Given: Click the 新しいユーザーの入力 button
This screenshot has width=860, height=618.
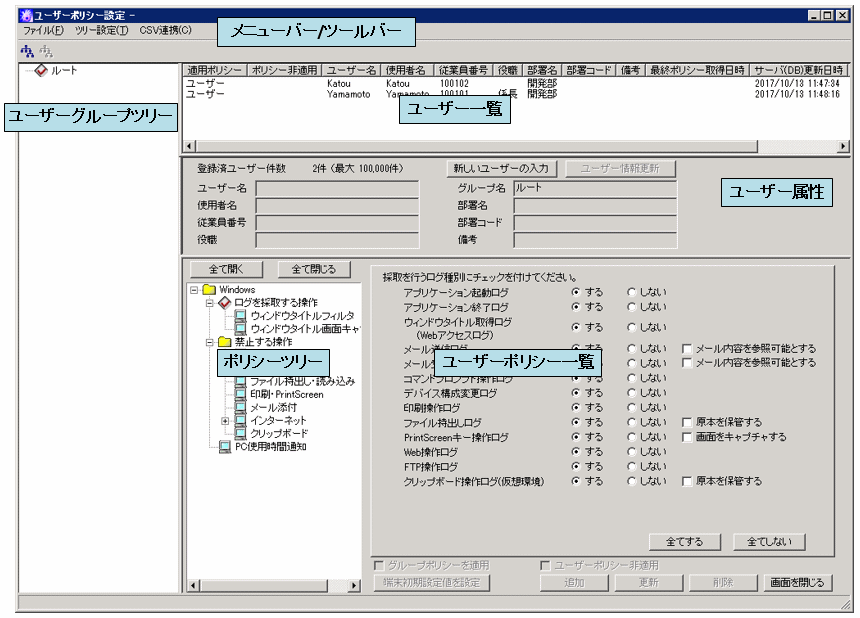Looking at the screenshot, I should point(501,168).
